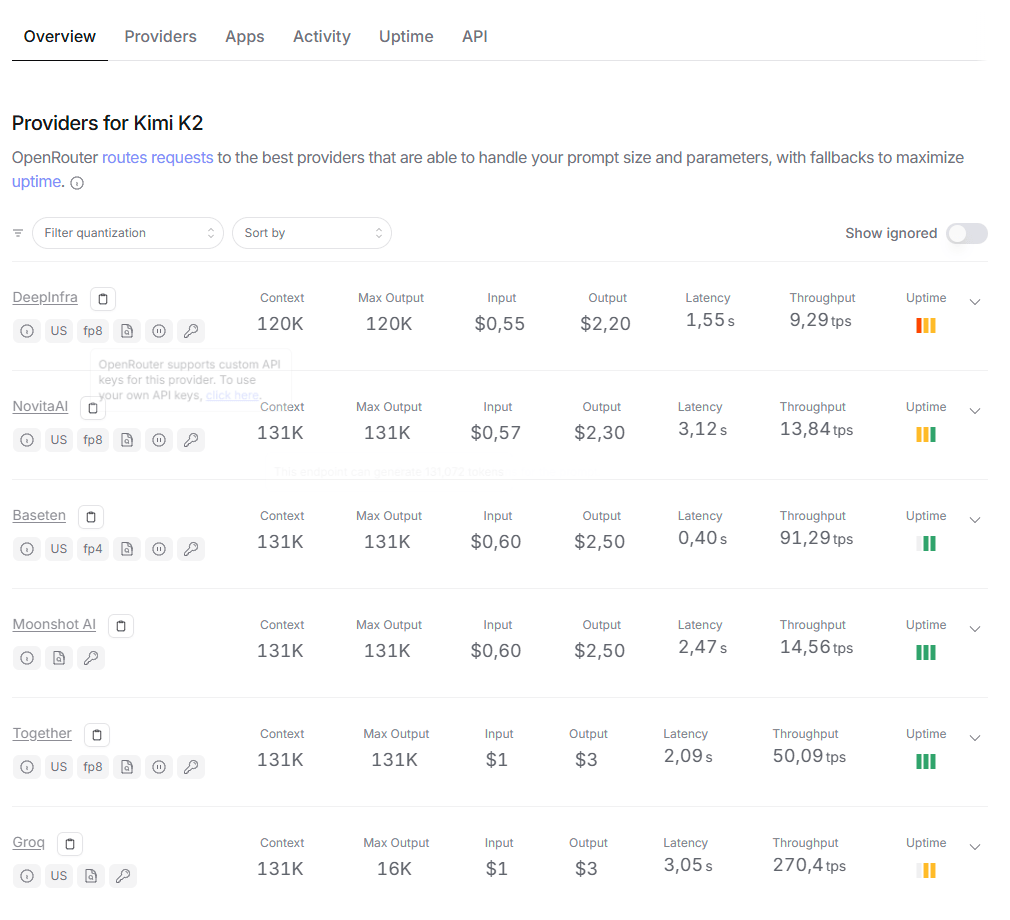This screenshot has width=1010, height=920.
Task: Click Baseten latency value 0,40 s
Action: coord(702,539)
